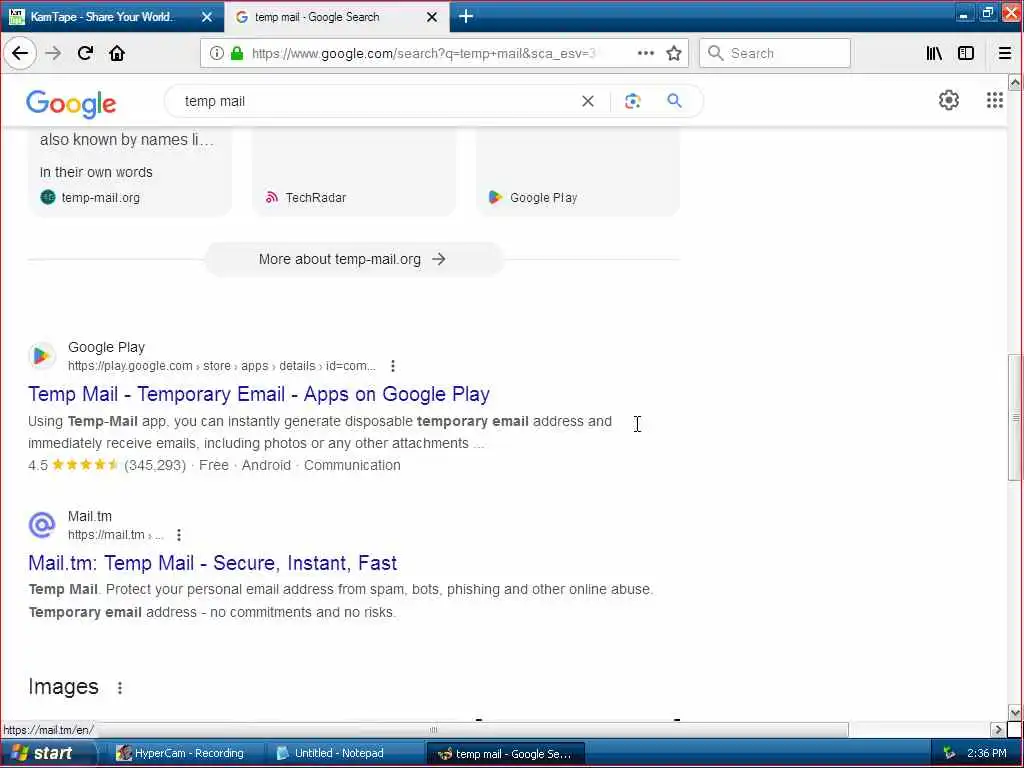Click the forward navigation arrow
Image resolution: width=1024 pixels, height=768 pixels.
53,54
